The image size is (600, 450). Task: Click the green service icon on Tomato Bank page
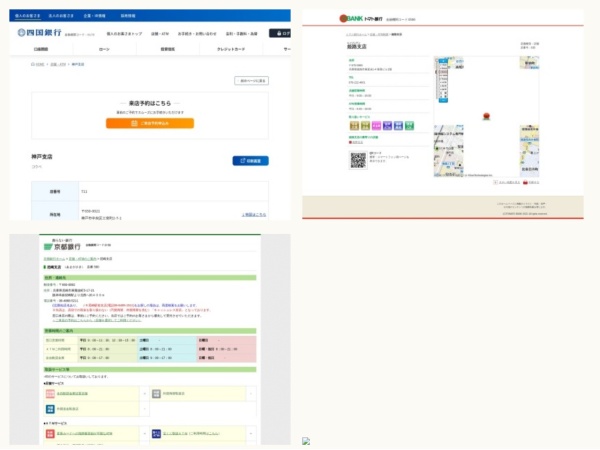(409, 126)
